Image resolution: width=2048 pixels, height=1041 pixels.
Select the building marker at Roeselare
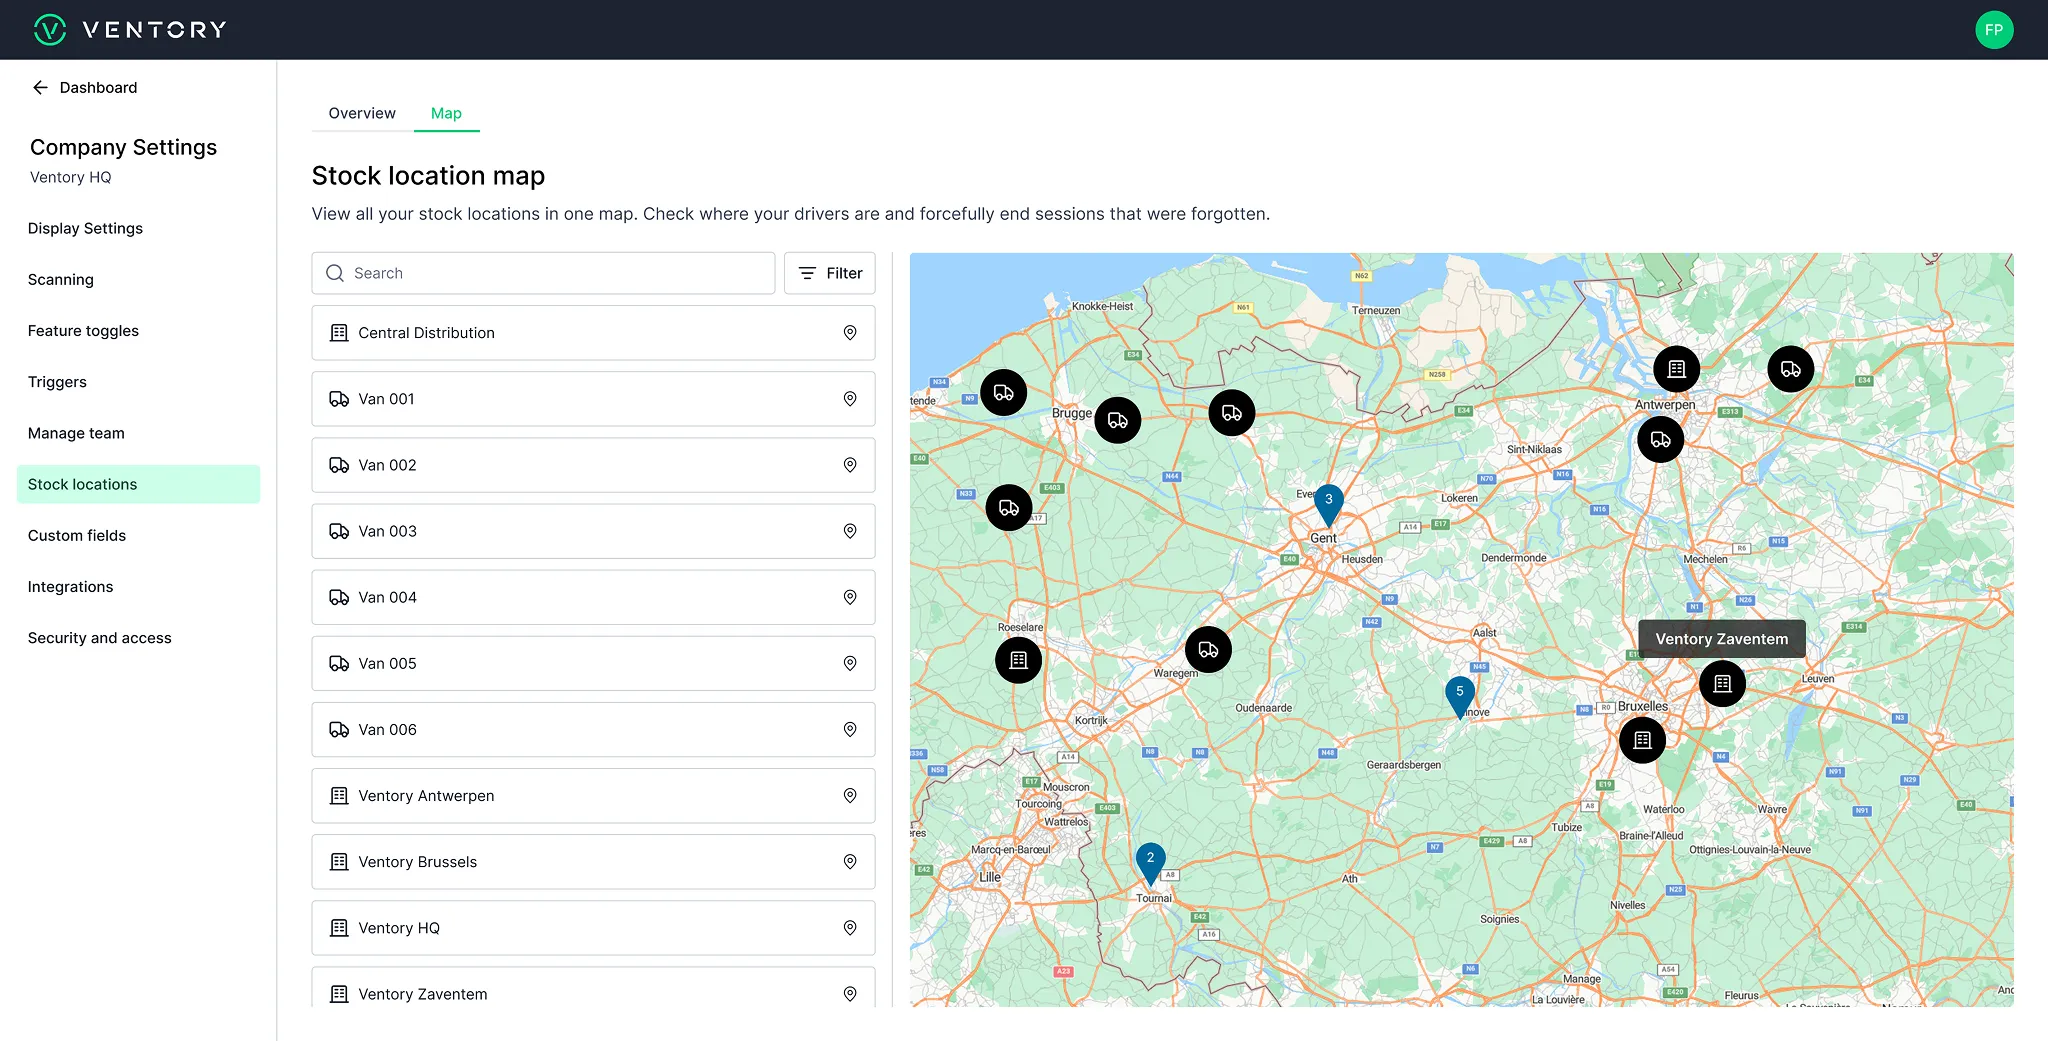pyautogui.click(x=1018, y=660)
